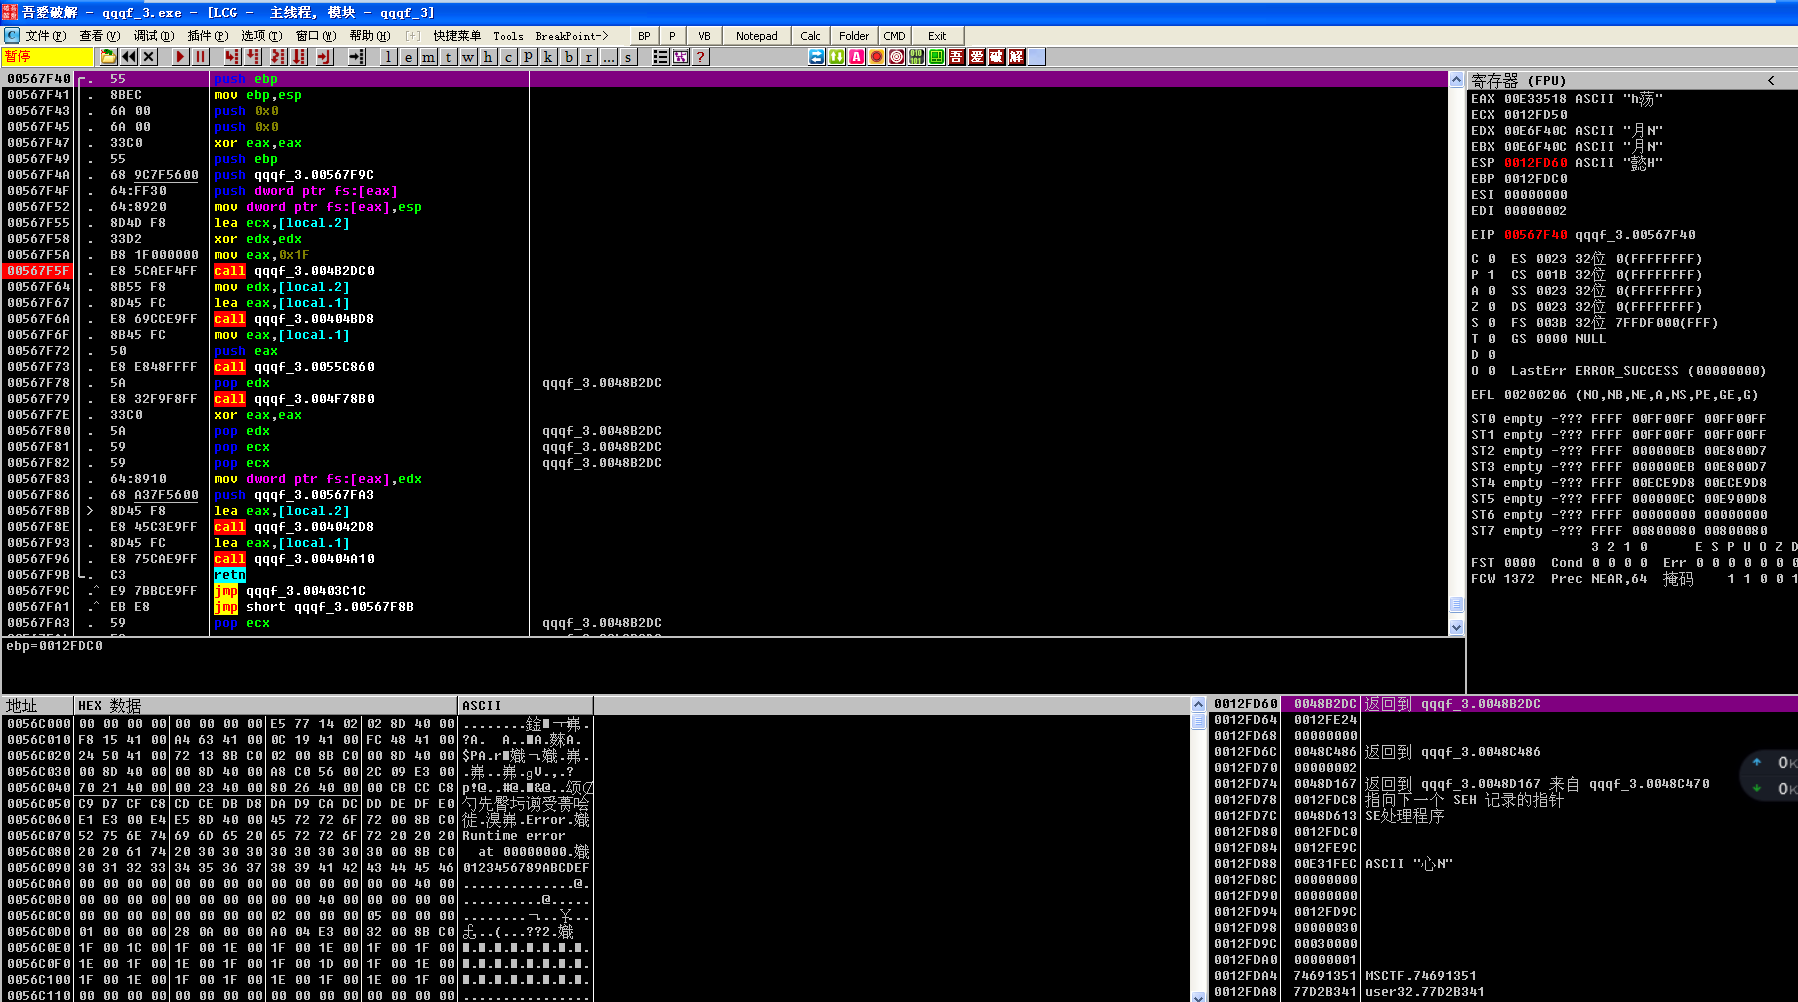Open the 文件(F) menu
Viewport: 1798px width, 1002px height.
[45, 36]
